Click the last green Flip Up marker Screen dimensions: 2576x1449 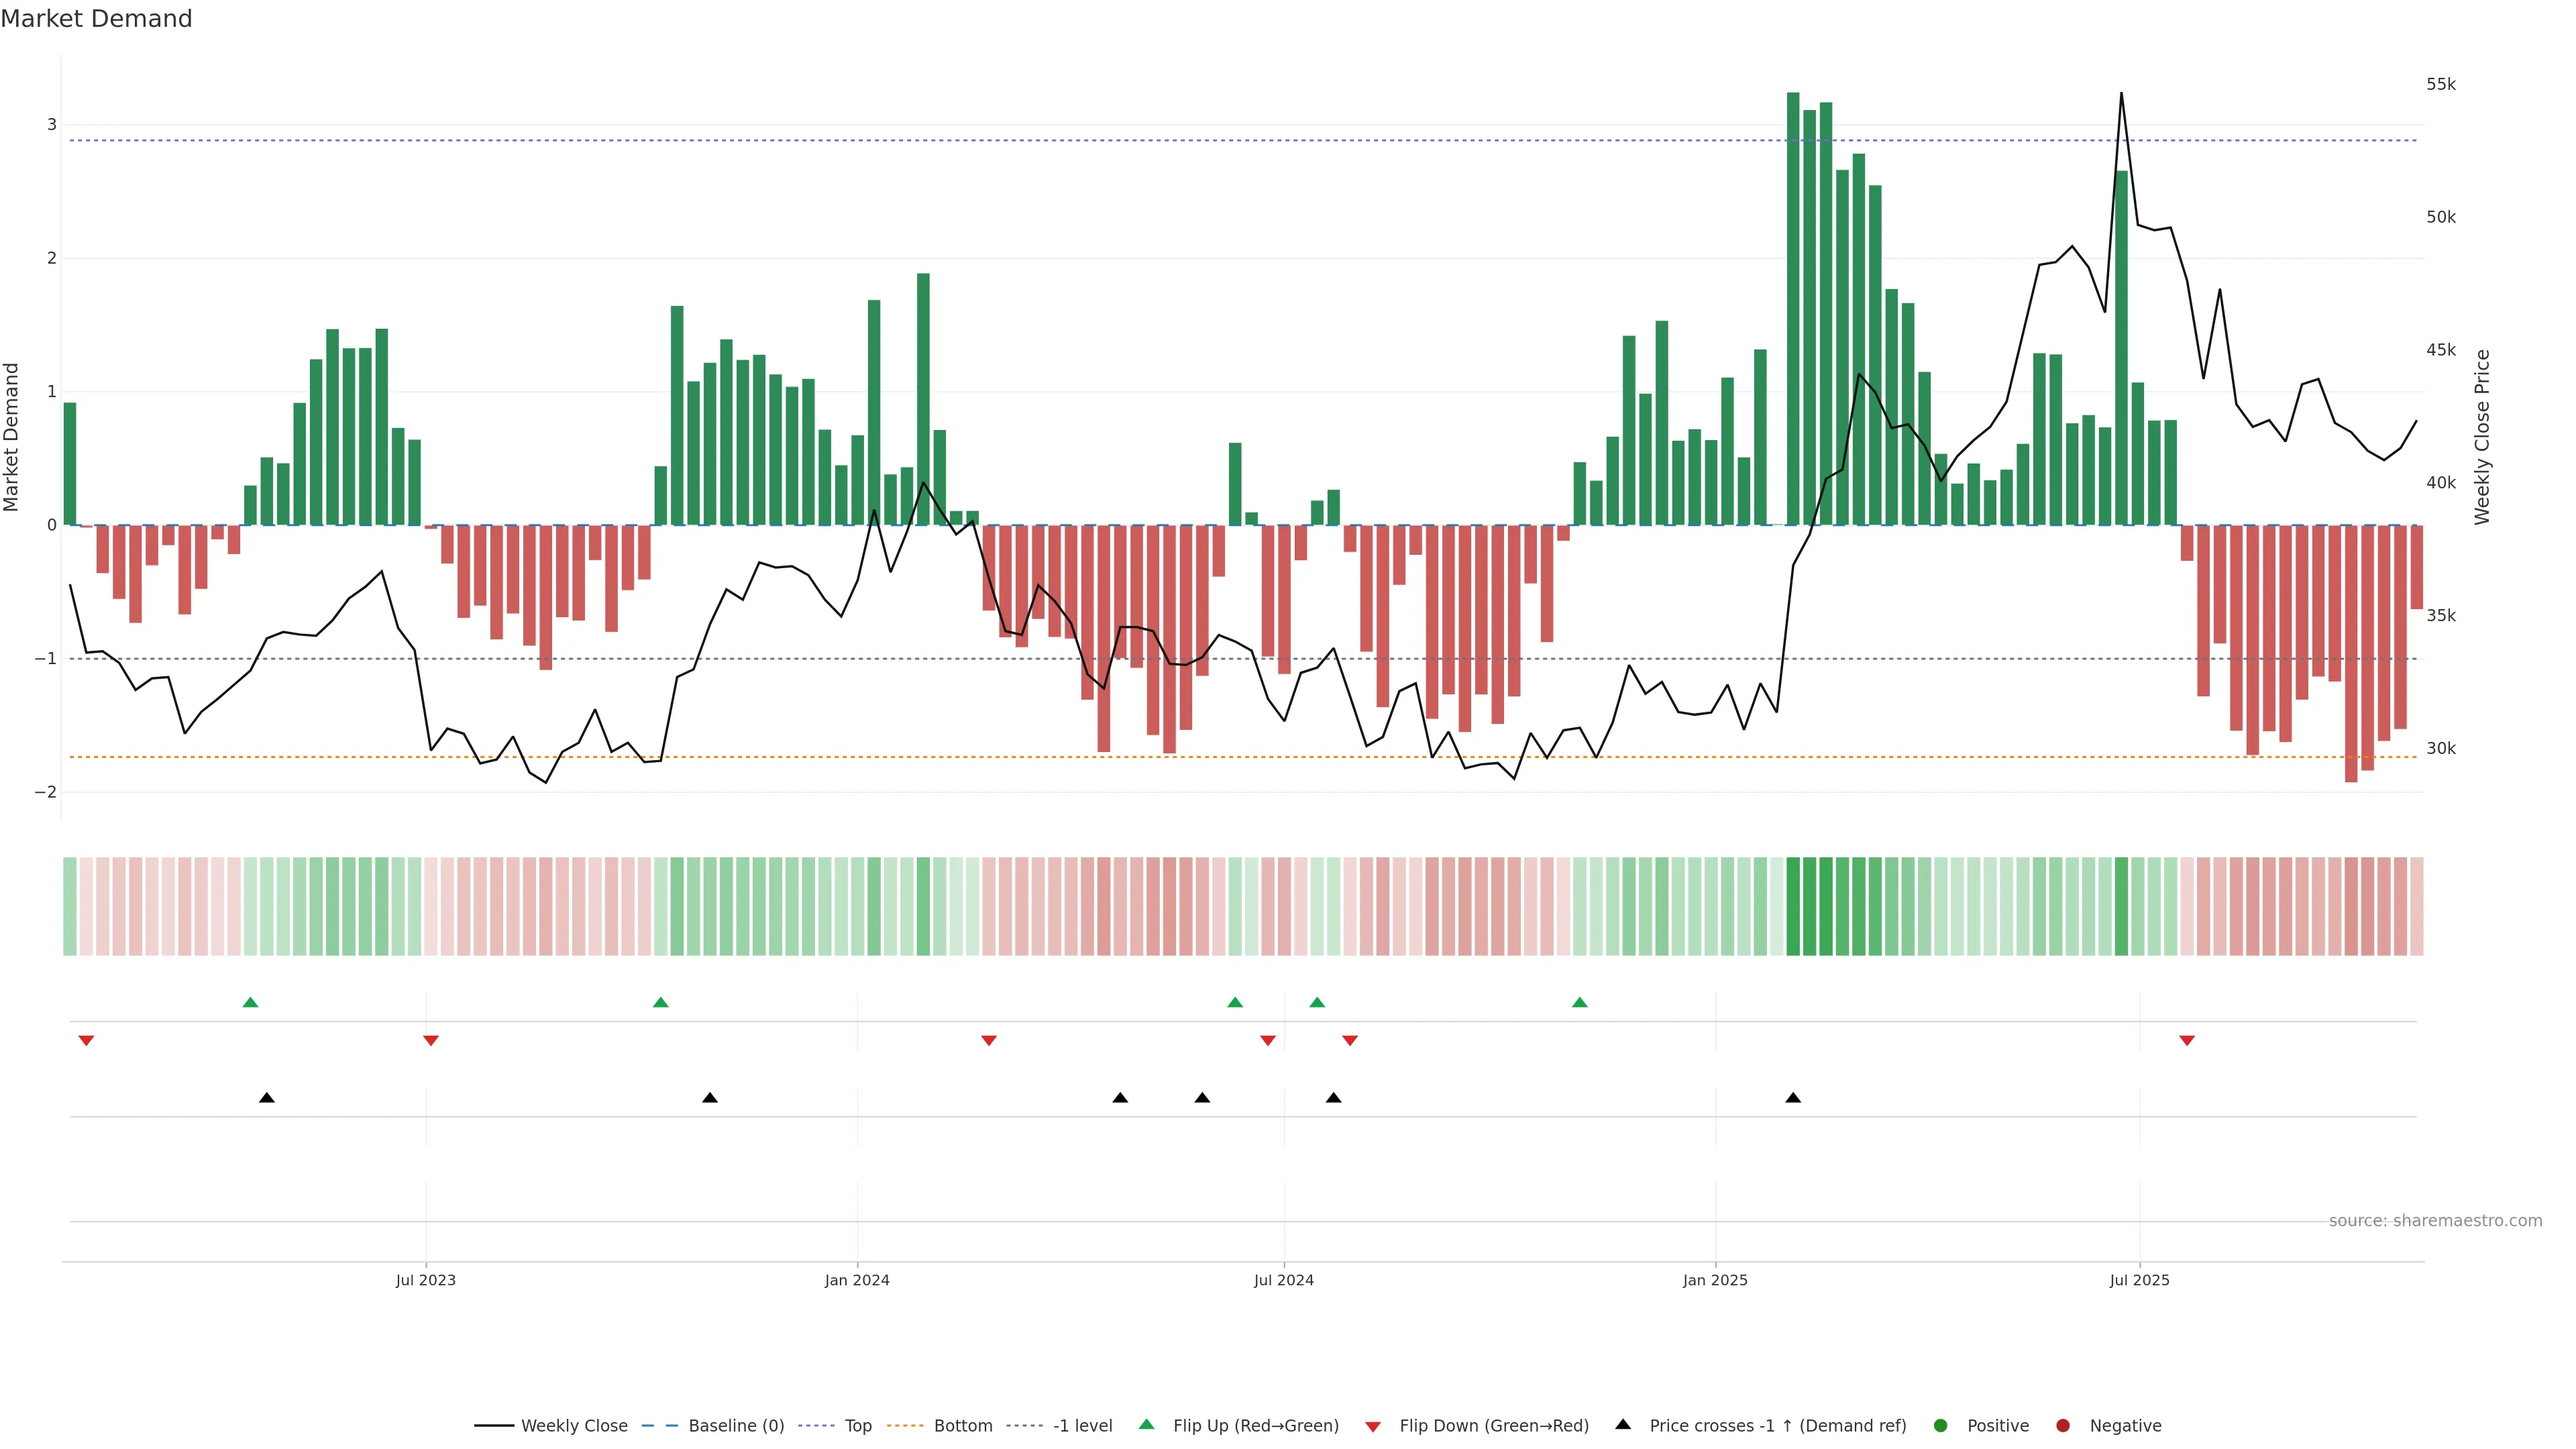coord(1580,1003)
